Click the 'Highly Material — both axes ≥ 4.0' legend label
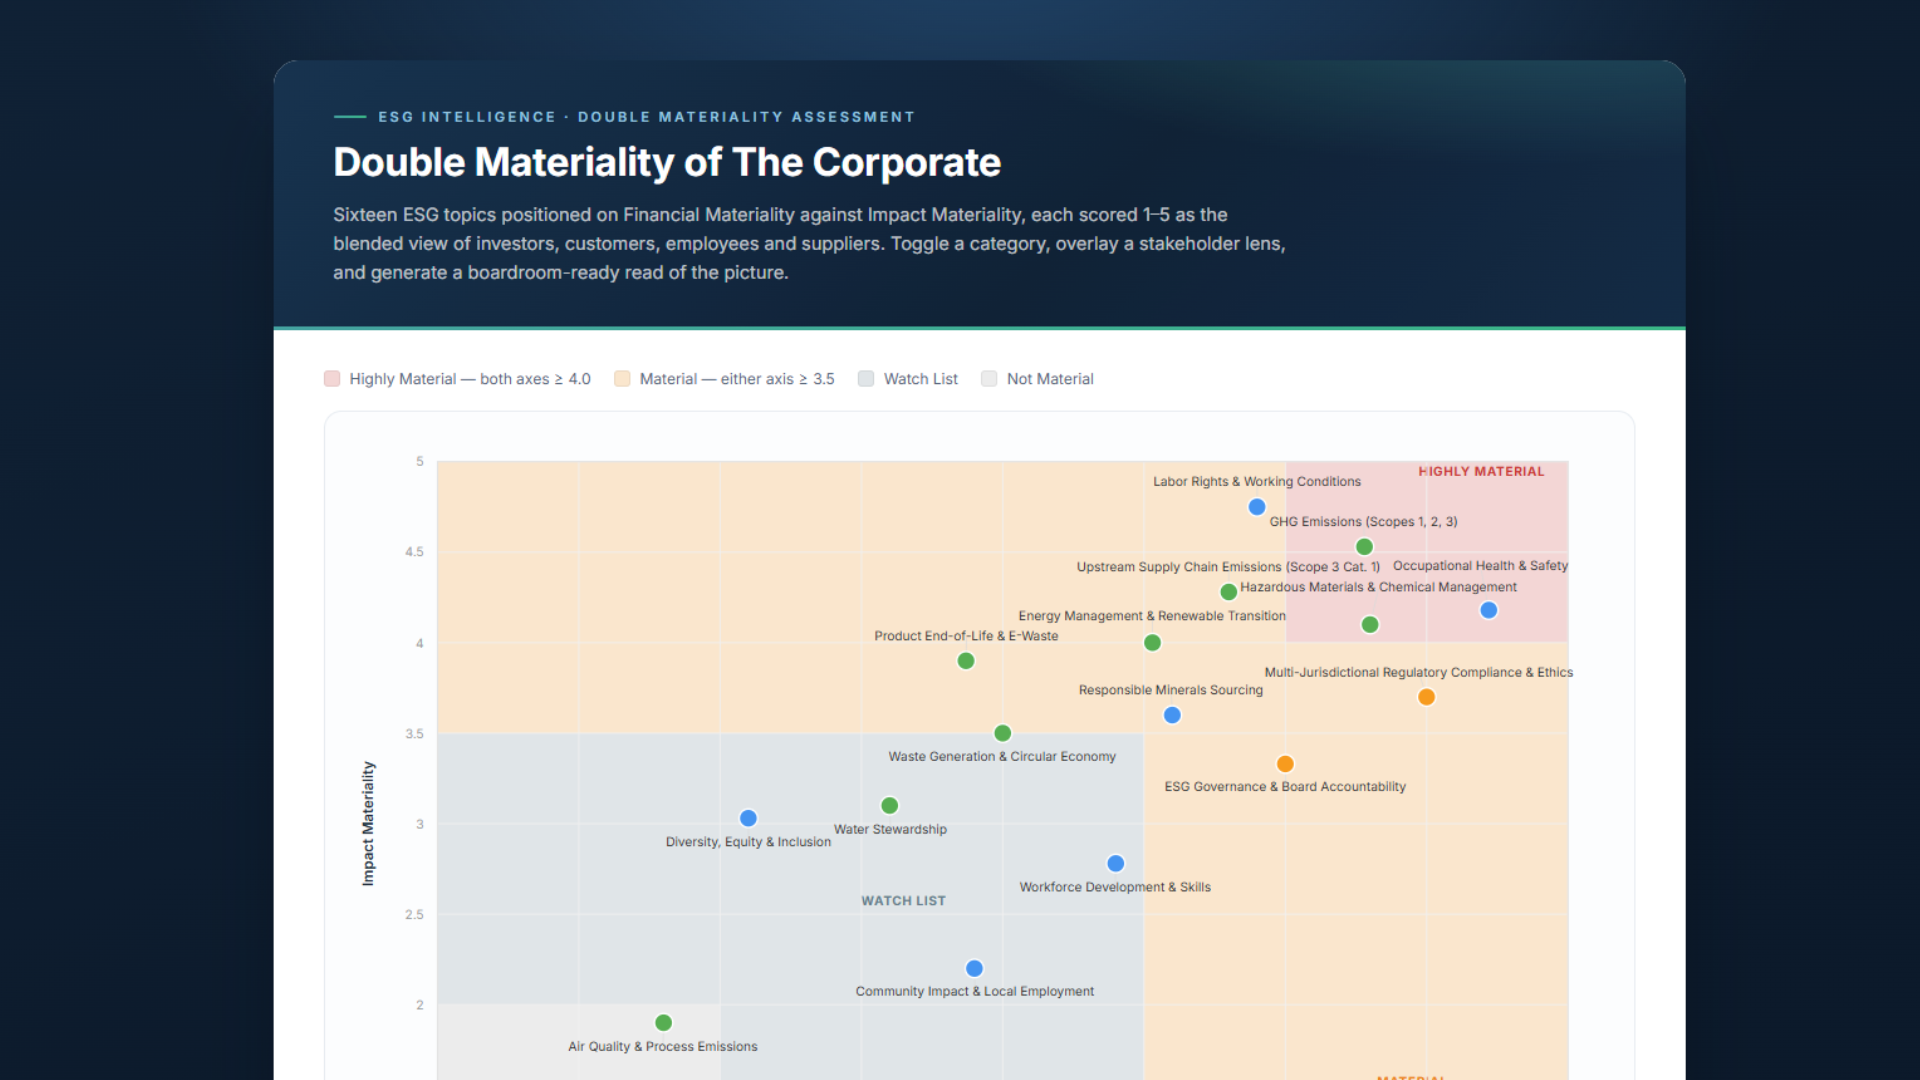The image size is (1920, 1080). [470, 379]
